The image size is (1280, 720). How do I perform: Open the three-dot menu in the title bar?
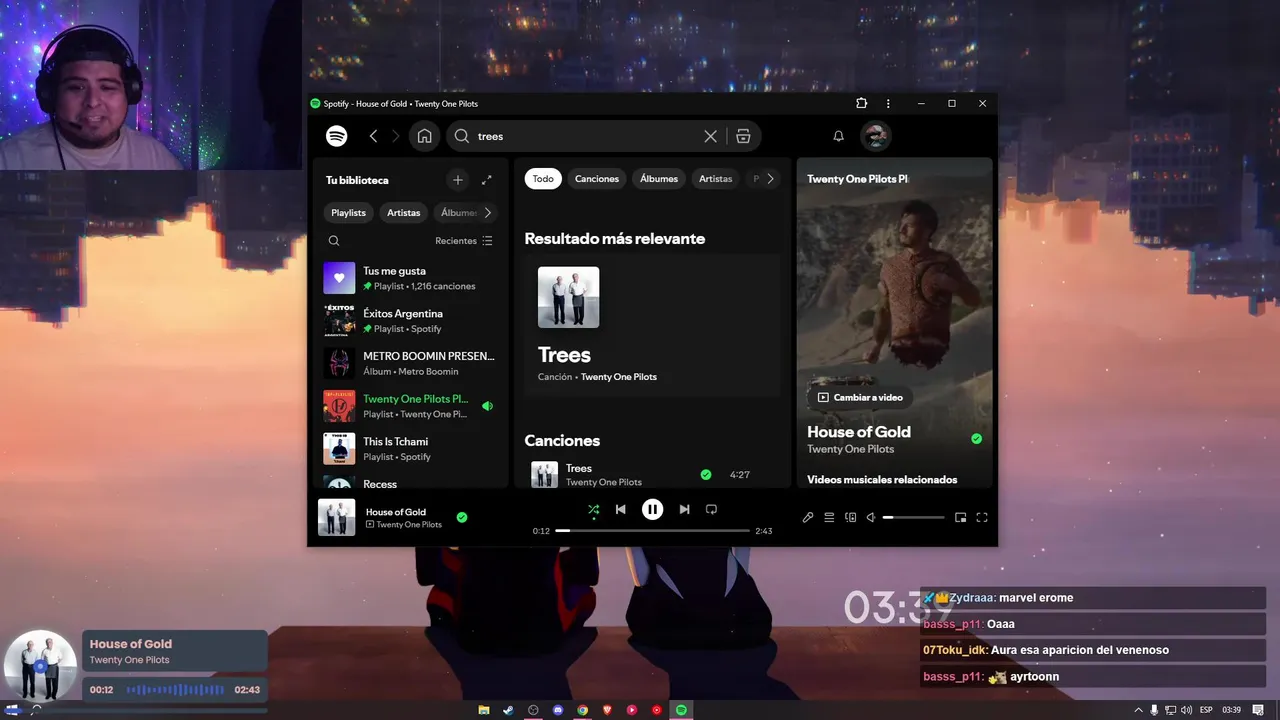click(x=888, y=103)
